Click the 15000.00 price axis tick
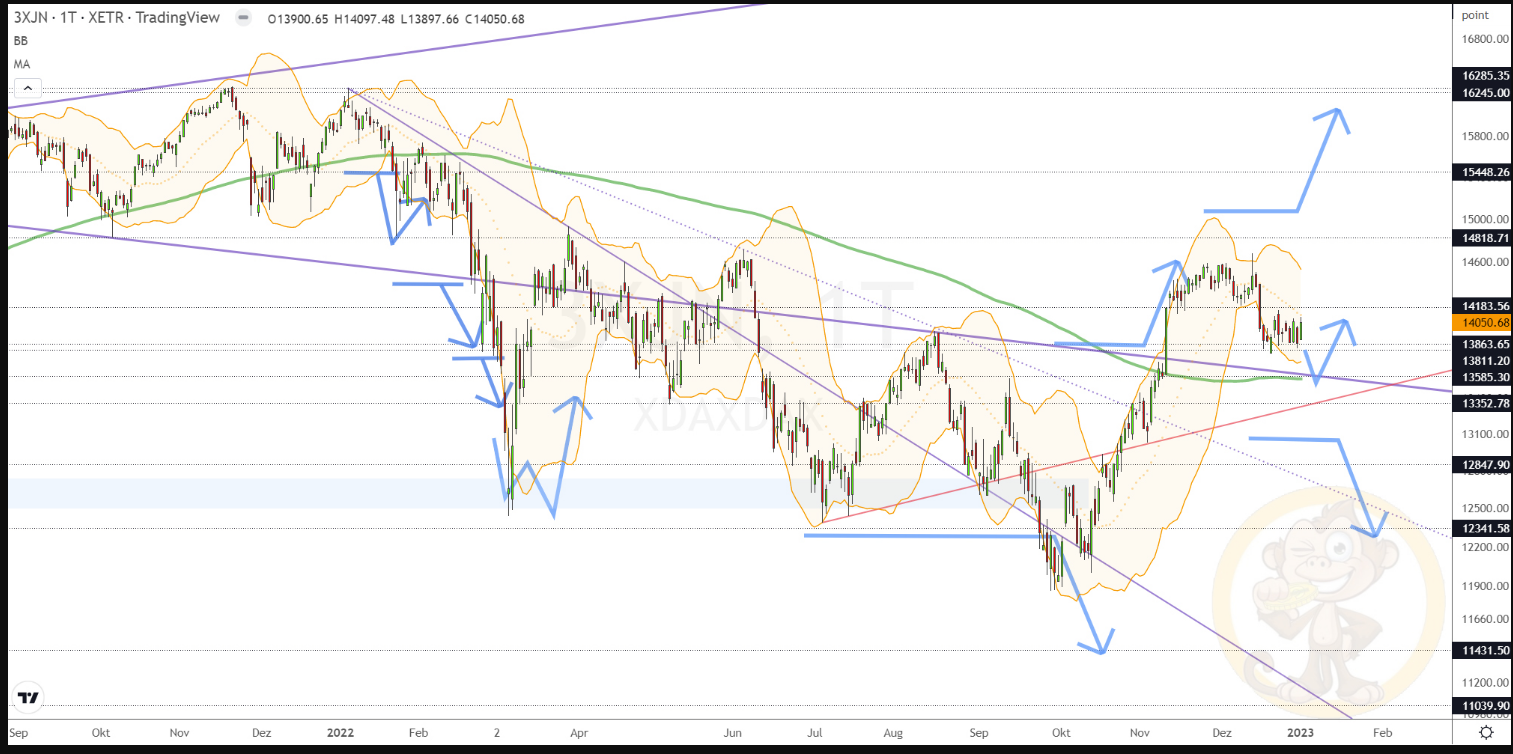Screen dimensions: 1513x754 coord(1484,220)
